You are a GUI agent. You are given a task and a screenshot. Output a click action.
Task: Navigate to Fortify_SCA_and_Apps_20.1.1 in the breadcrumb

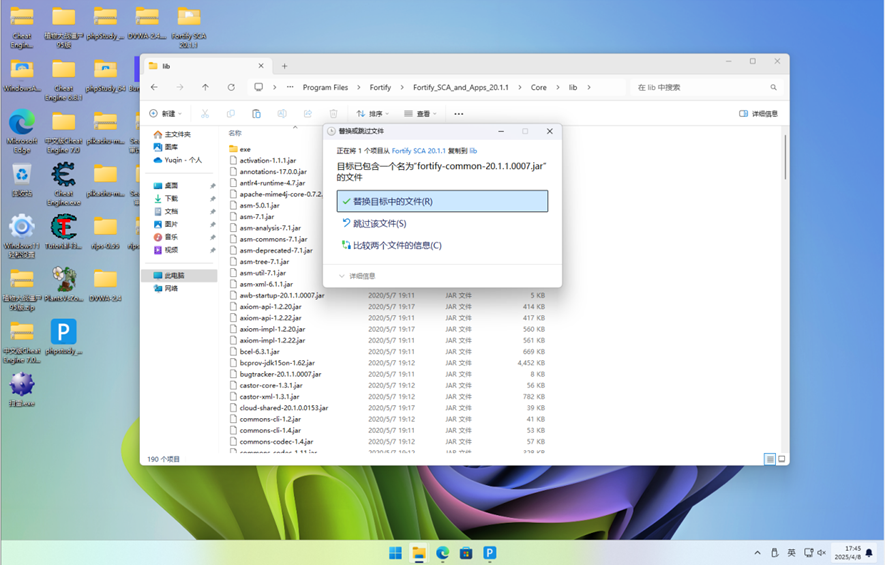[x=461, y=87]
